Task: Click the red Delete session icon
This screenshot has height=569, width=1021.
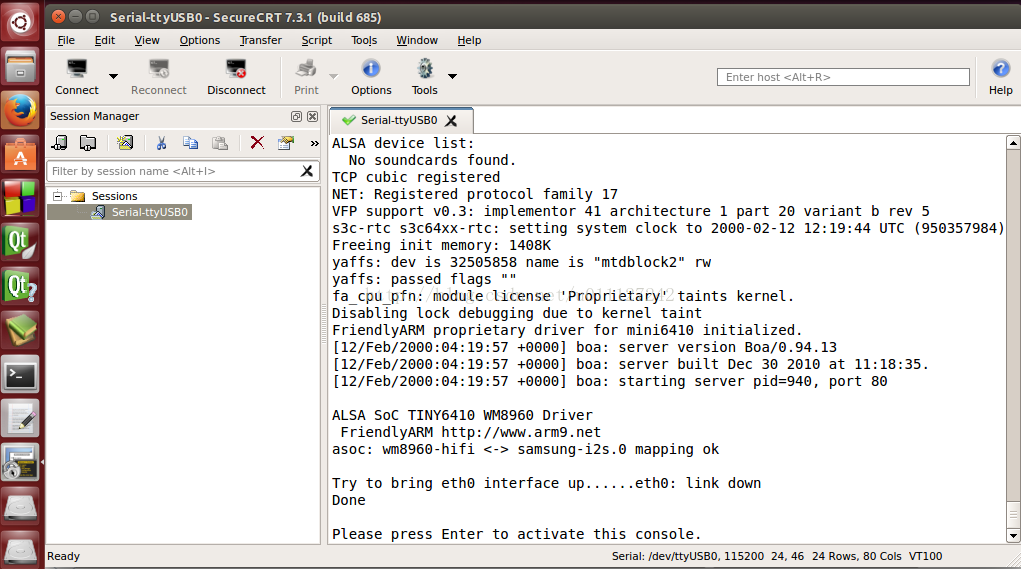Action: coord(257,143)
